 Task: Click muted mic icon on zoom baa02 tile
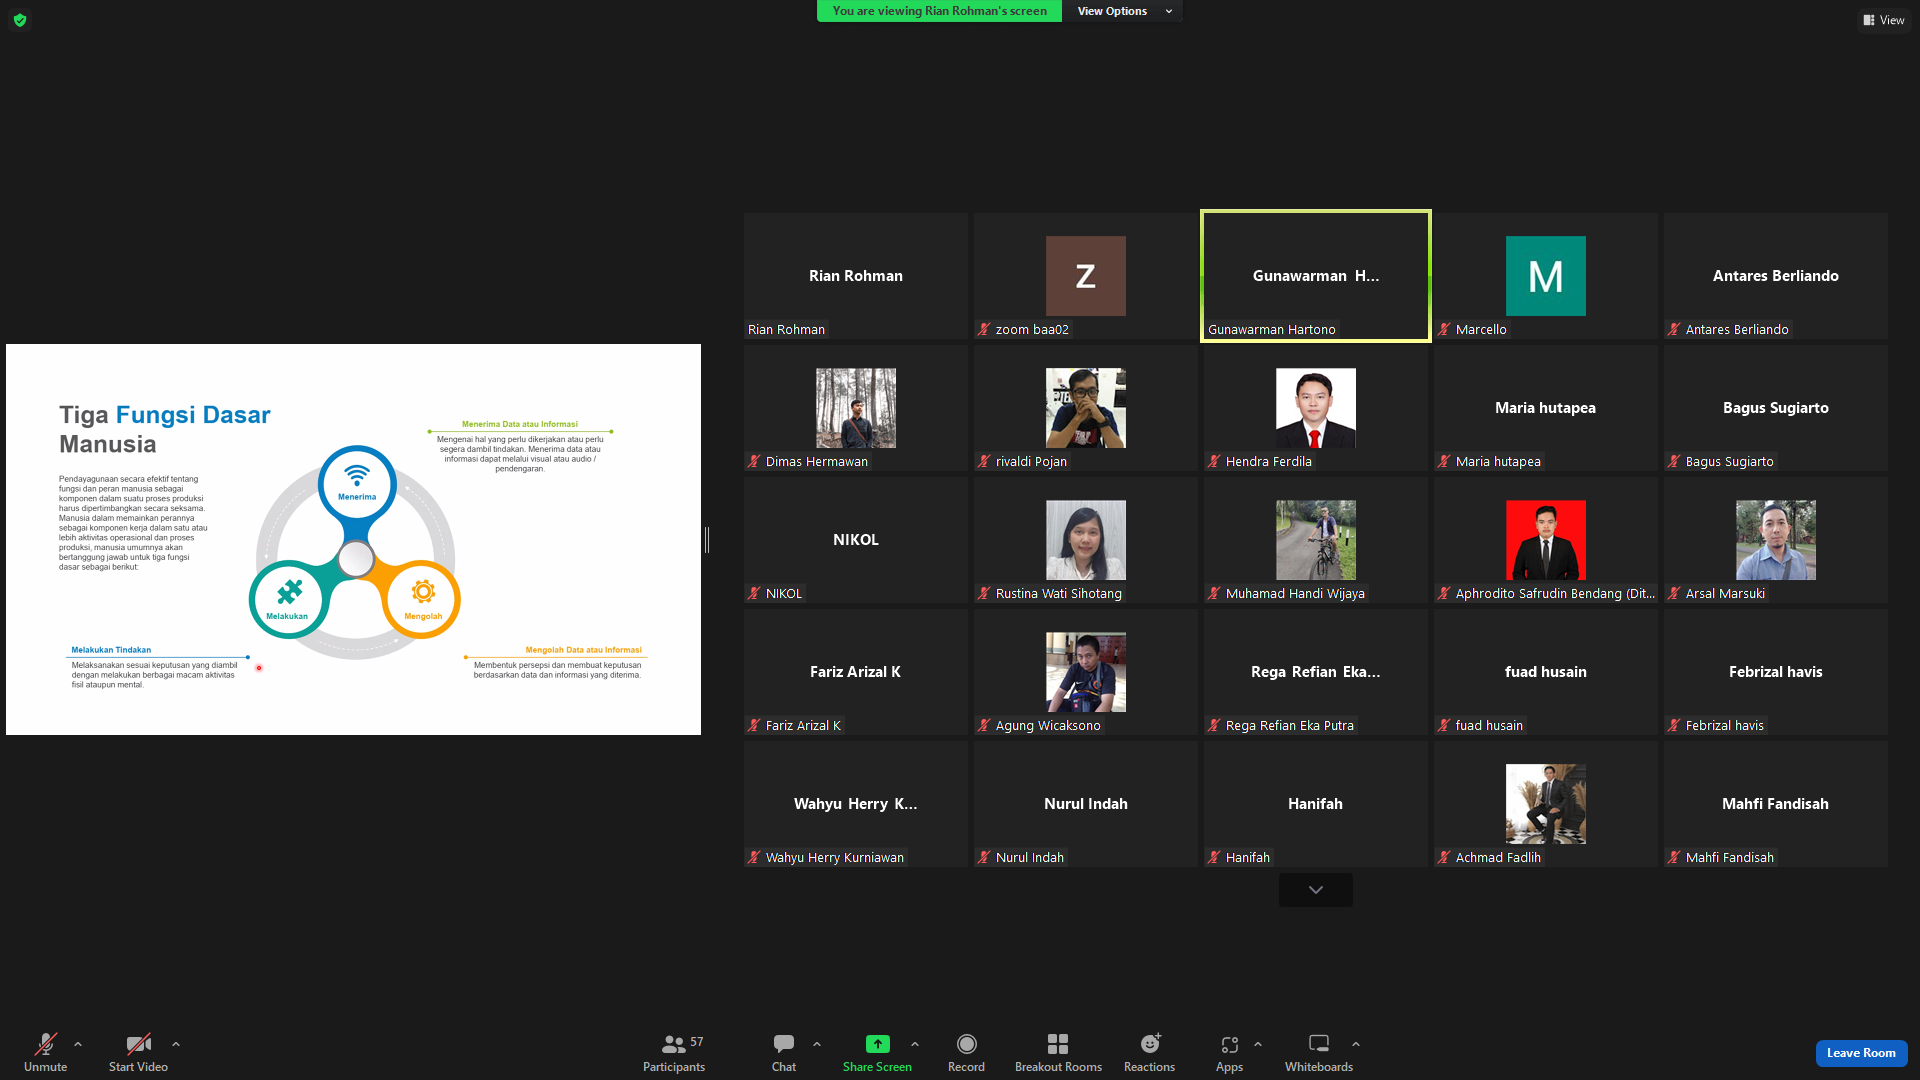(x=984, y=329)
